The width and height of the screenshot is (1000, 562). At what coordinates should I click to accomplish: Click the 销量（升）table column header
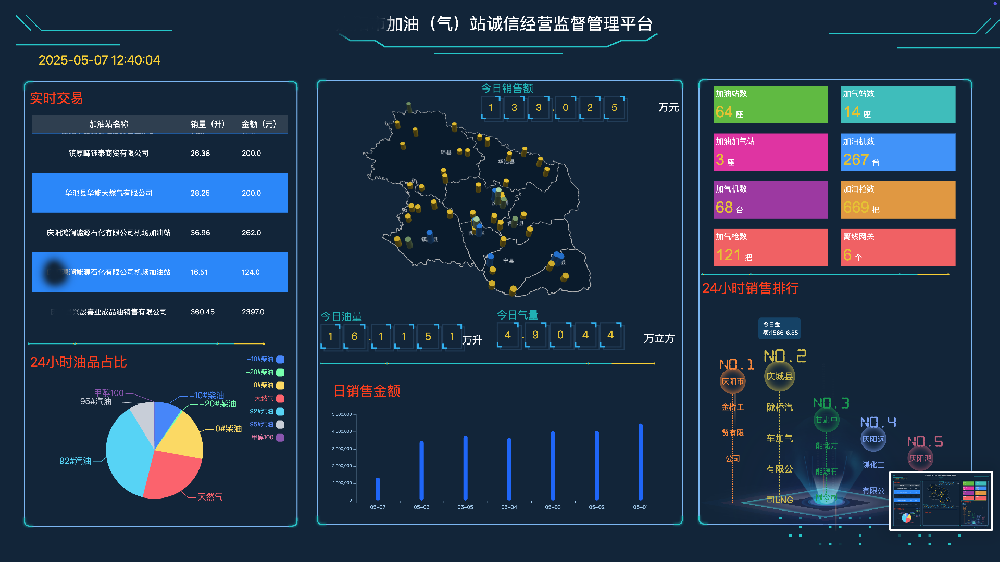[x=204, y=125]
